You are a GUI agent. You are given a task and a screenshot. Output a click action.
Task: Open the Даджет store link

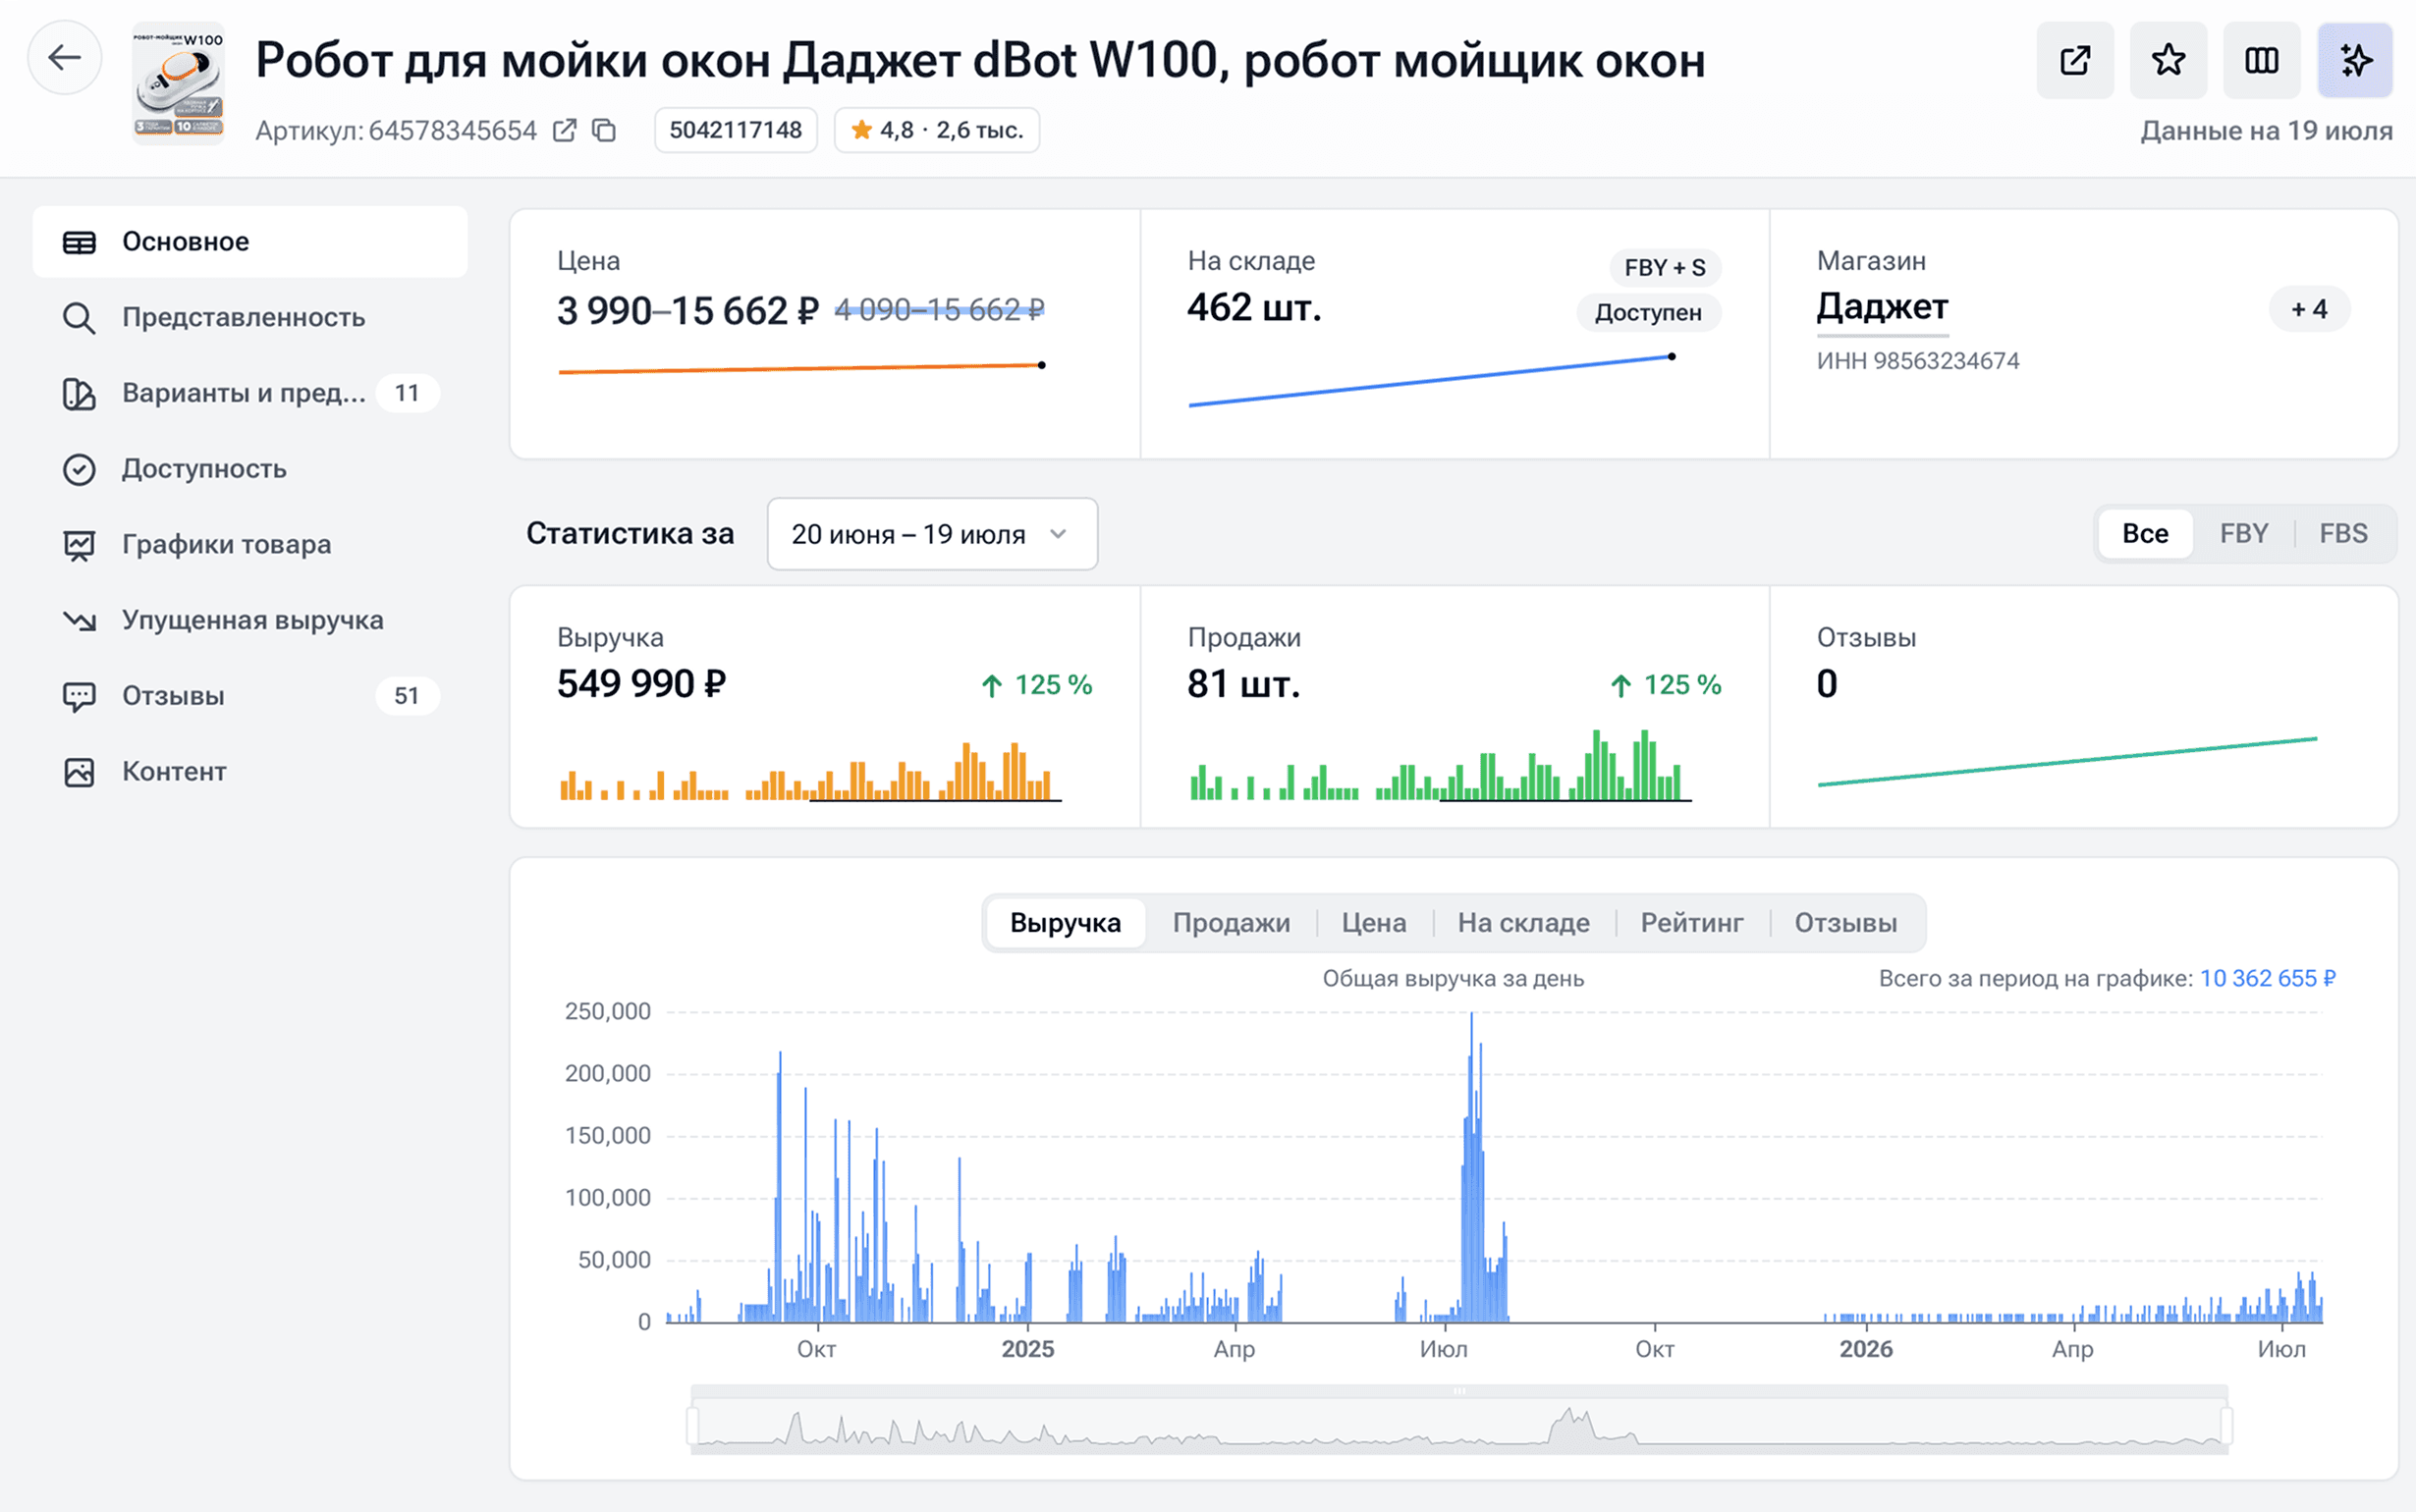click(x=1882, y=307)
